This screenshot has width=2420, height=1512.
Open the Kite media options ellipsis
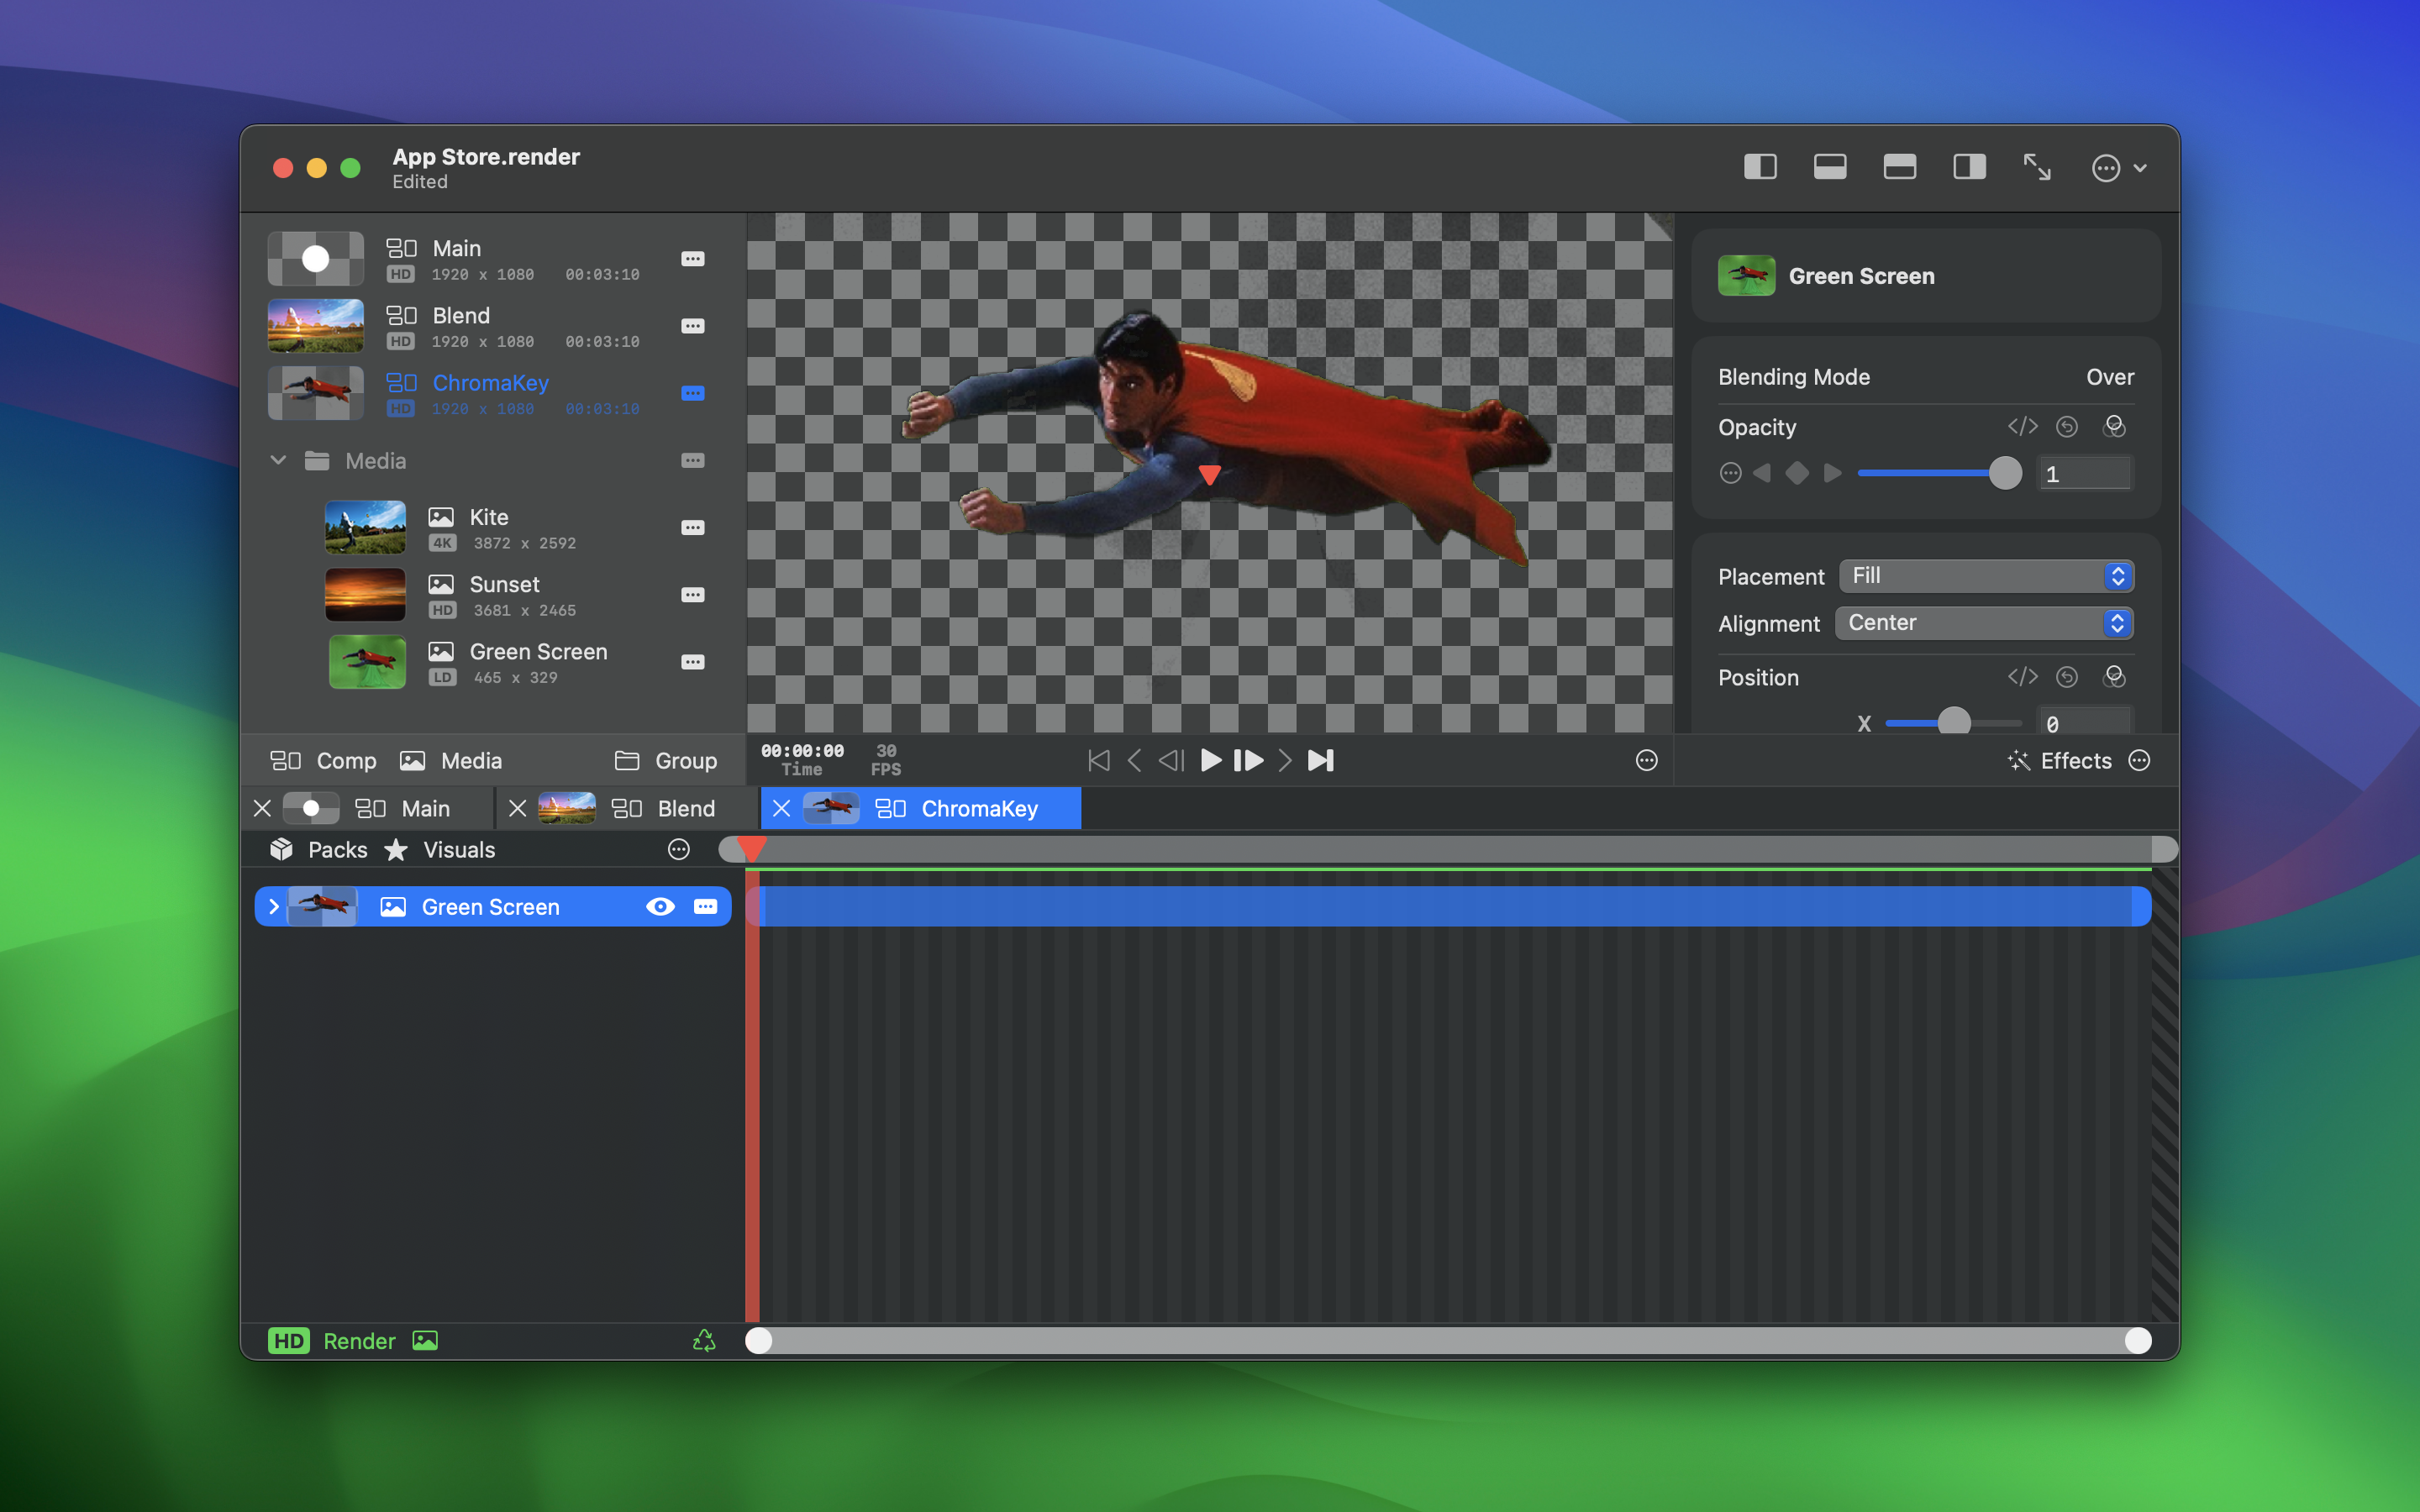[x=692, y=528]
